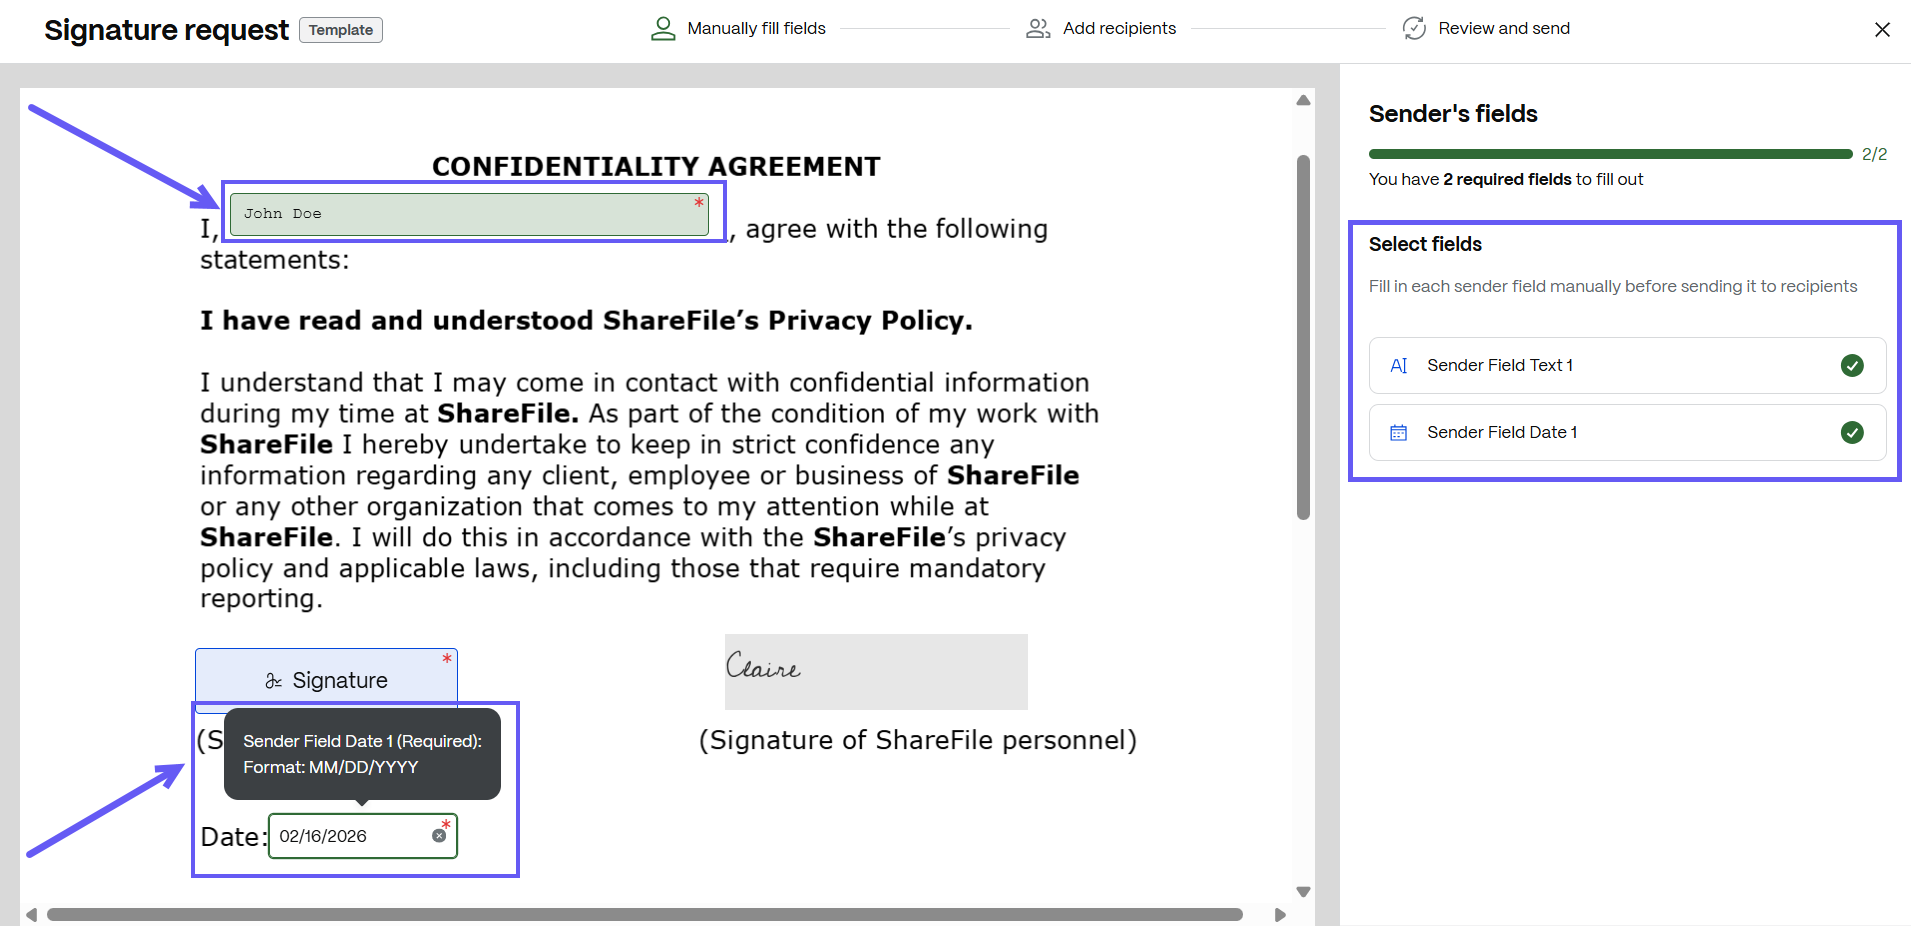Go to the Add recipients step
Viewport: 1911px width, 926px height.
(1118, 29)
